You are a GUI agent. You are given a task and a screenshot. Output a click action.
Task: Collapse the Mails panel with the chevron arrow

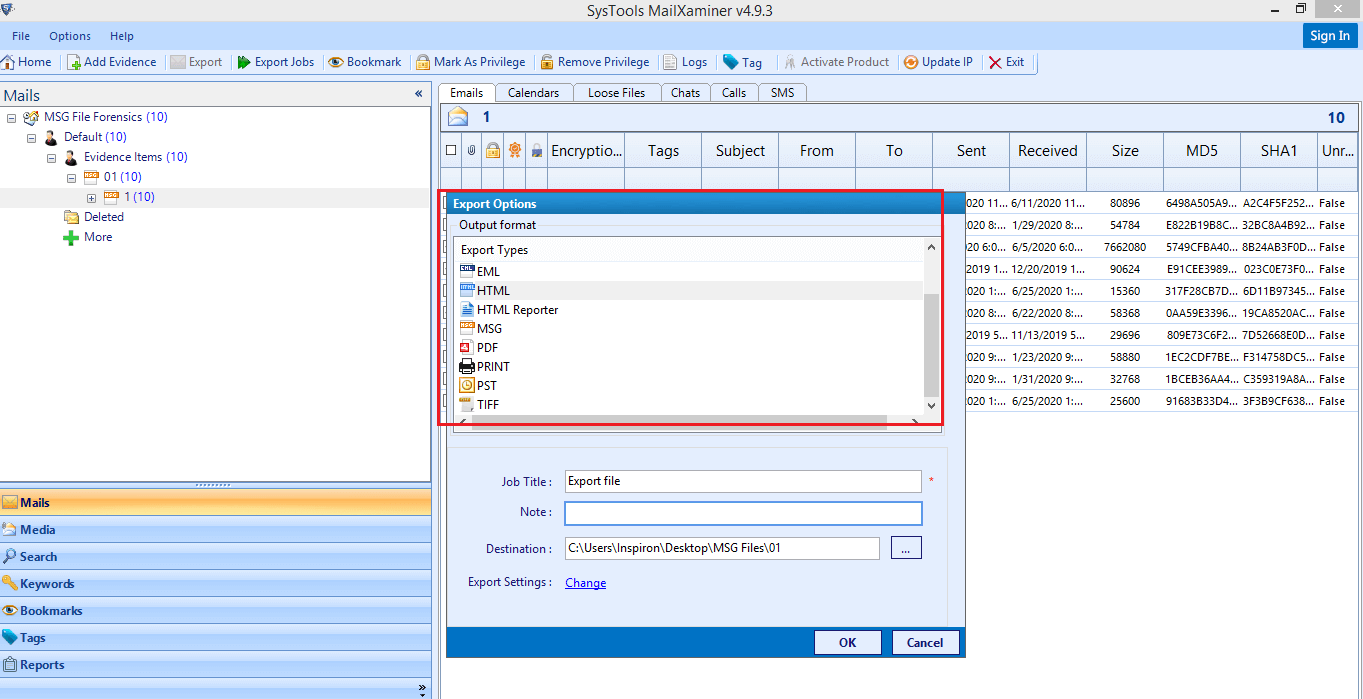click(x=419, y=95)
